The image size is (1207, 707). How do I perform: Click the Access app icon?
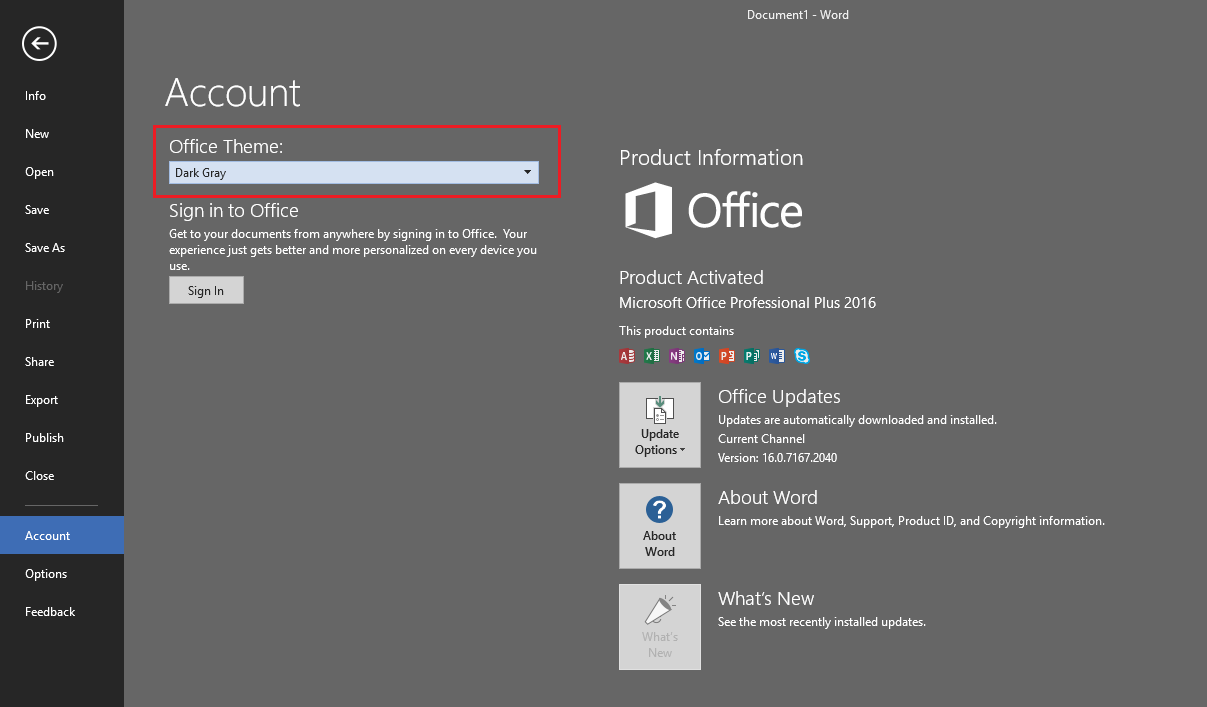(628, 355)
